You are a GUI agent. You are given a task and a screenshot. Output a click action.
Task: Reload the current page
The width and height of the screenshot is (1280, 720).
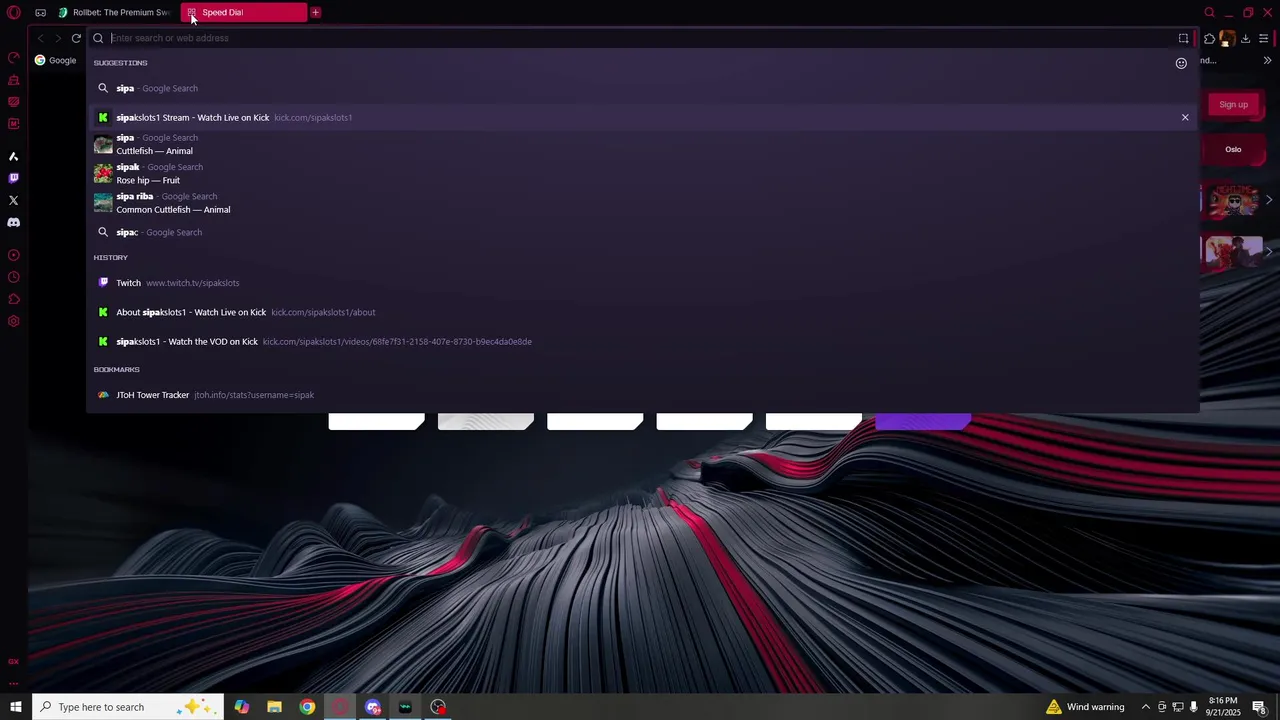click(76, 38)
